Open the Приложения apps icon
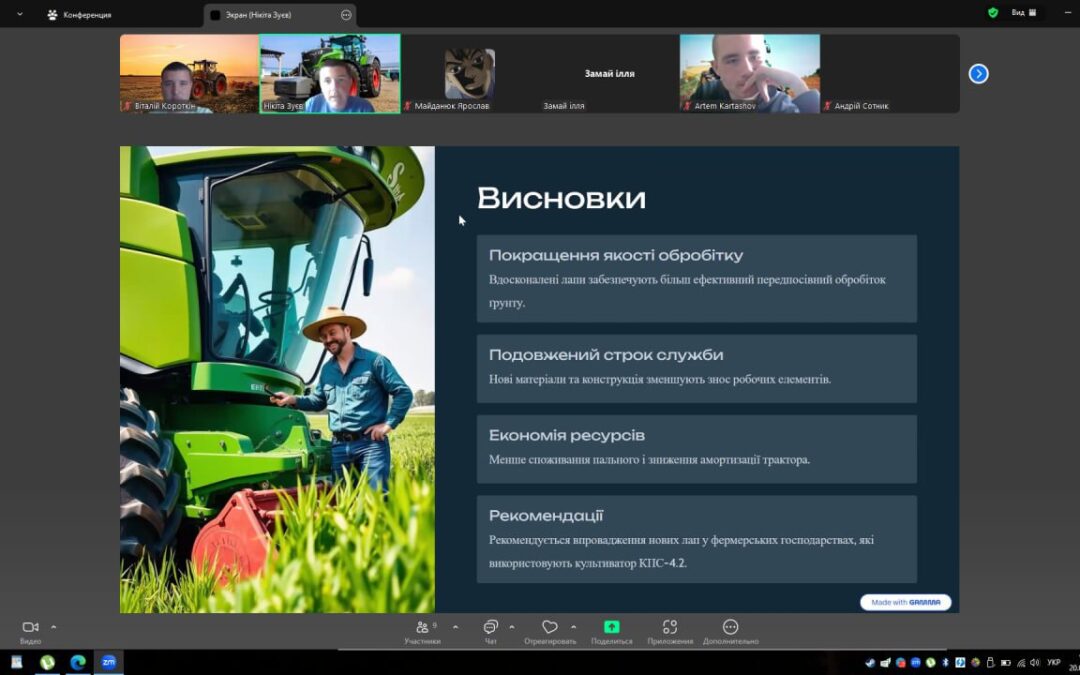1080x675 pixels. click(670, 628)
